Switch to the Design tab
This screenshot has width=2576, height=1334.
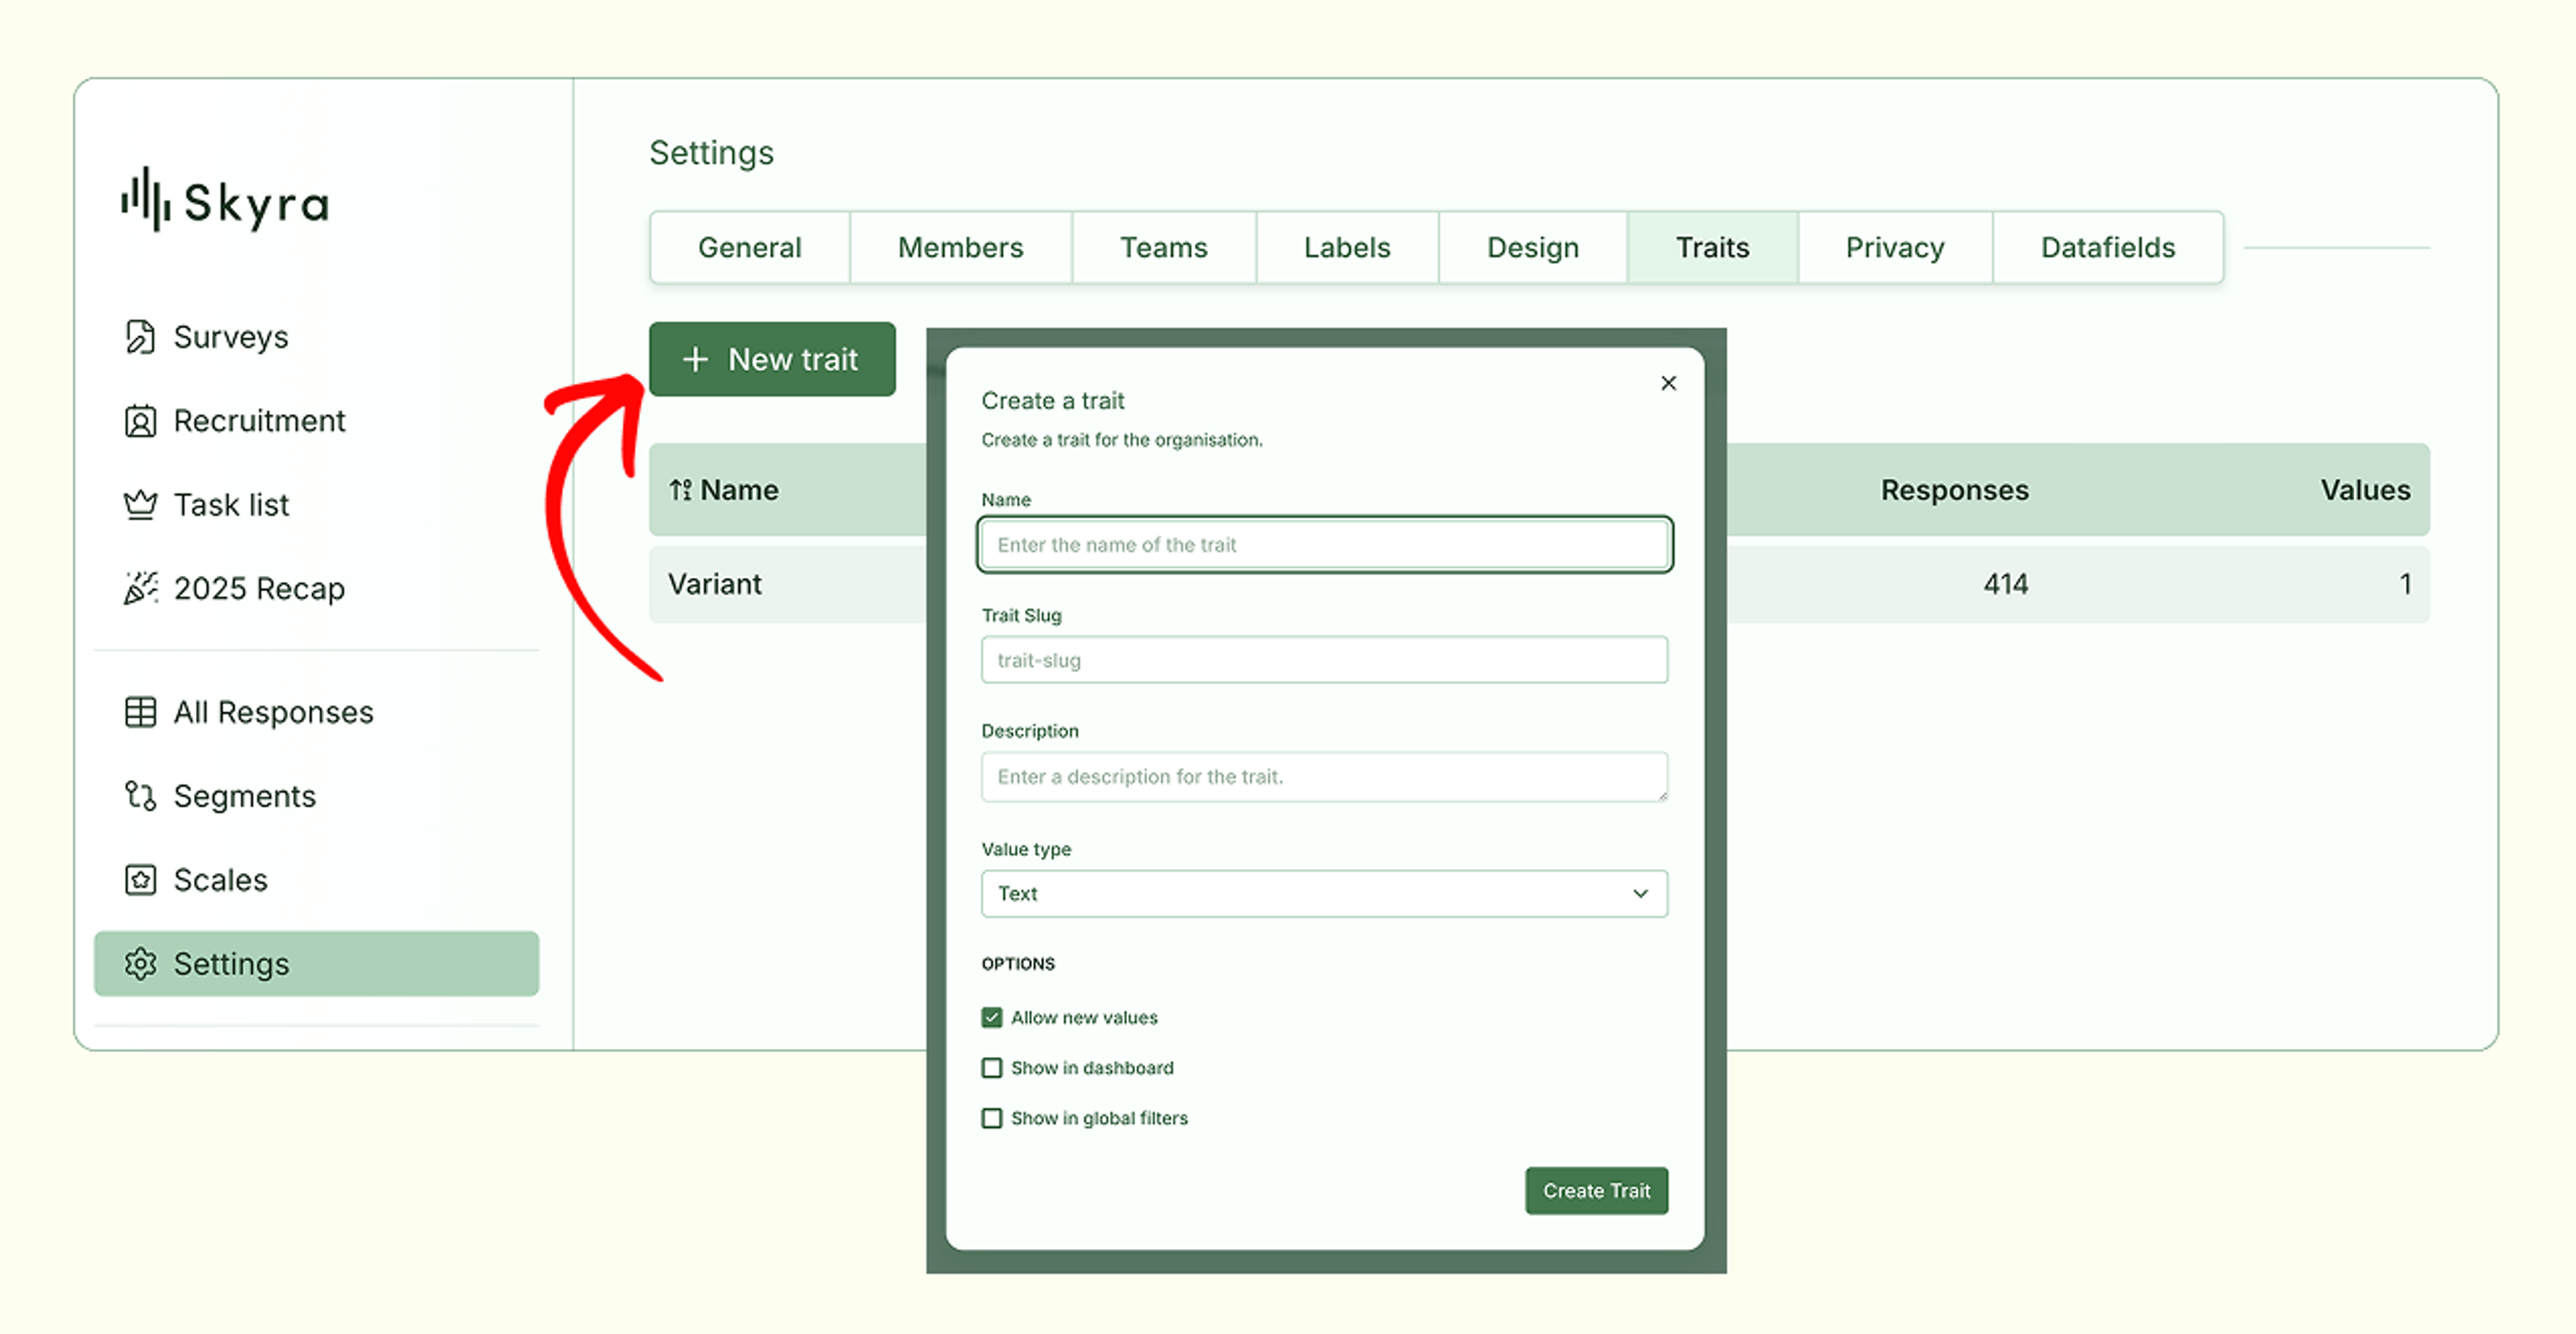tap(1533, 248)
